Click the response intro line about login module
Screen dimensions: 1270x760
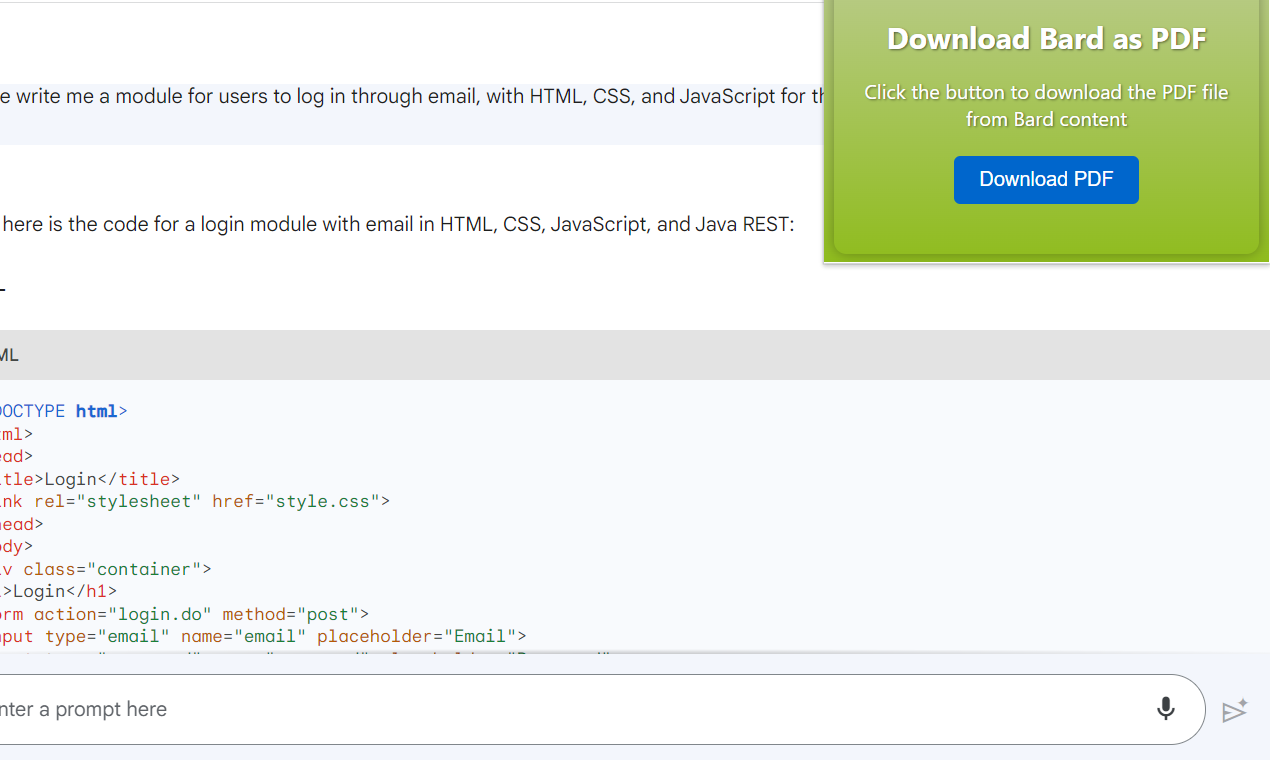(x=398, y=224)
